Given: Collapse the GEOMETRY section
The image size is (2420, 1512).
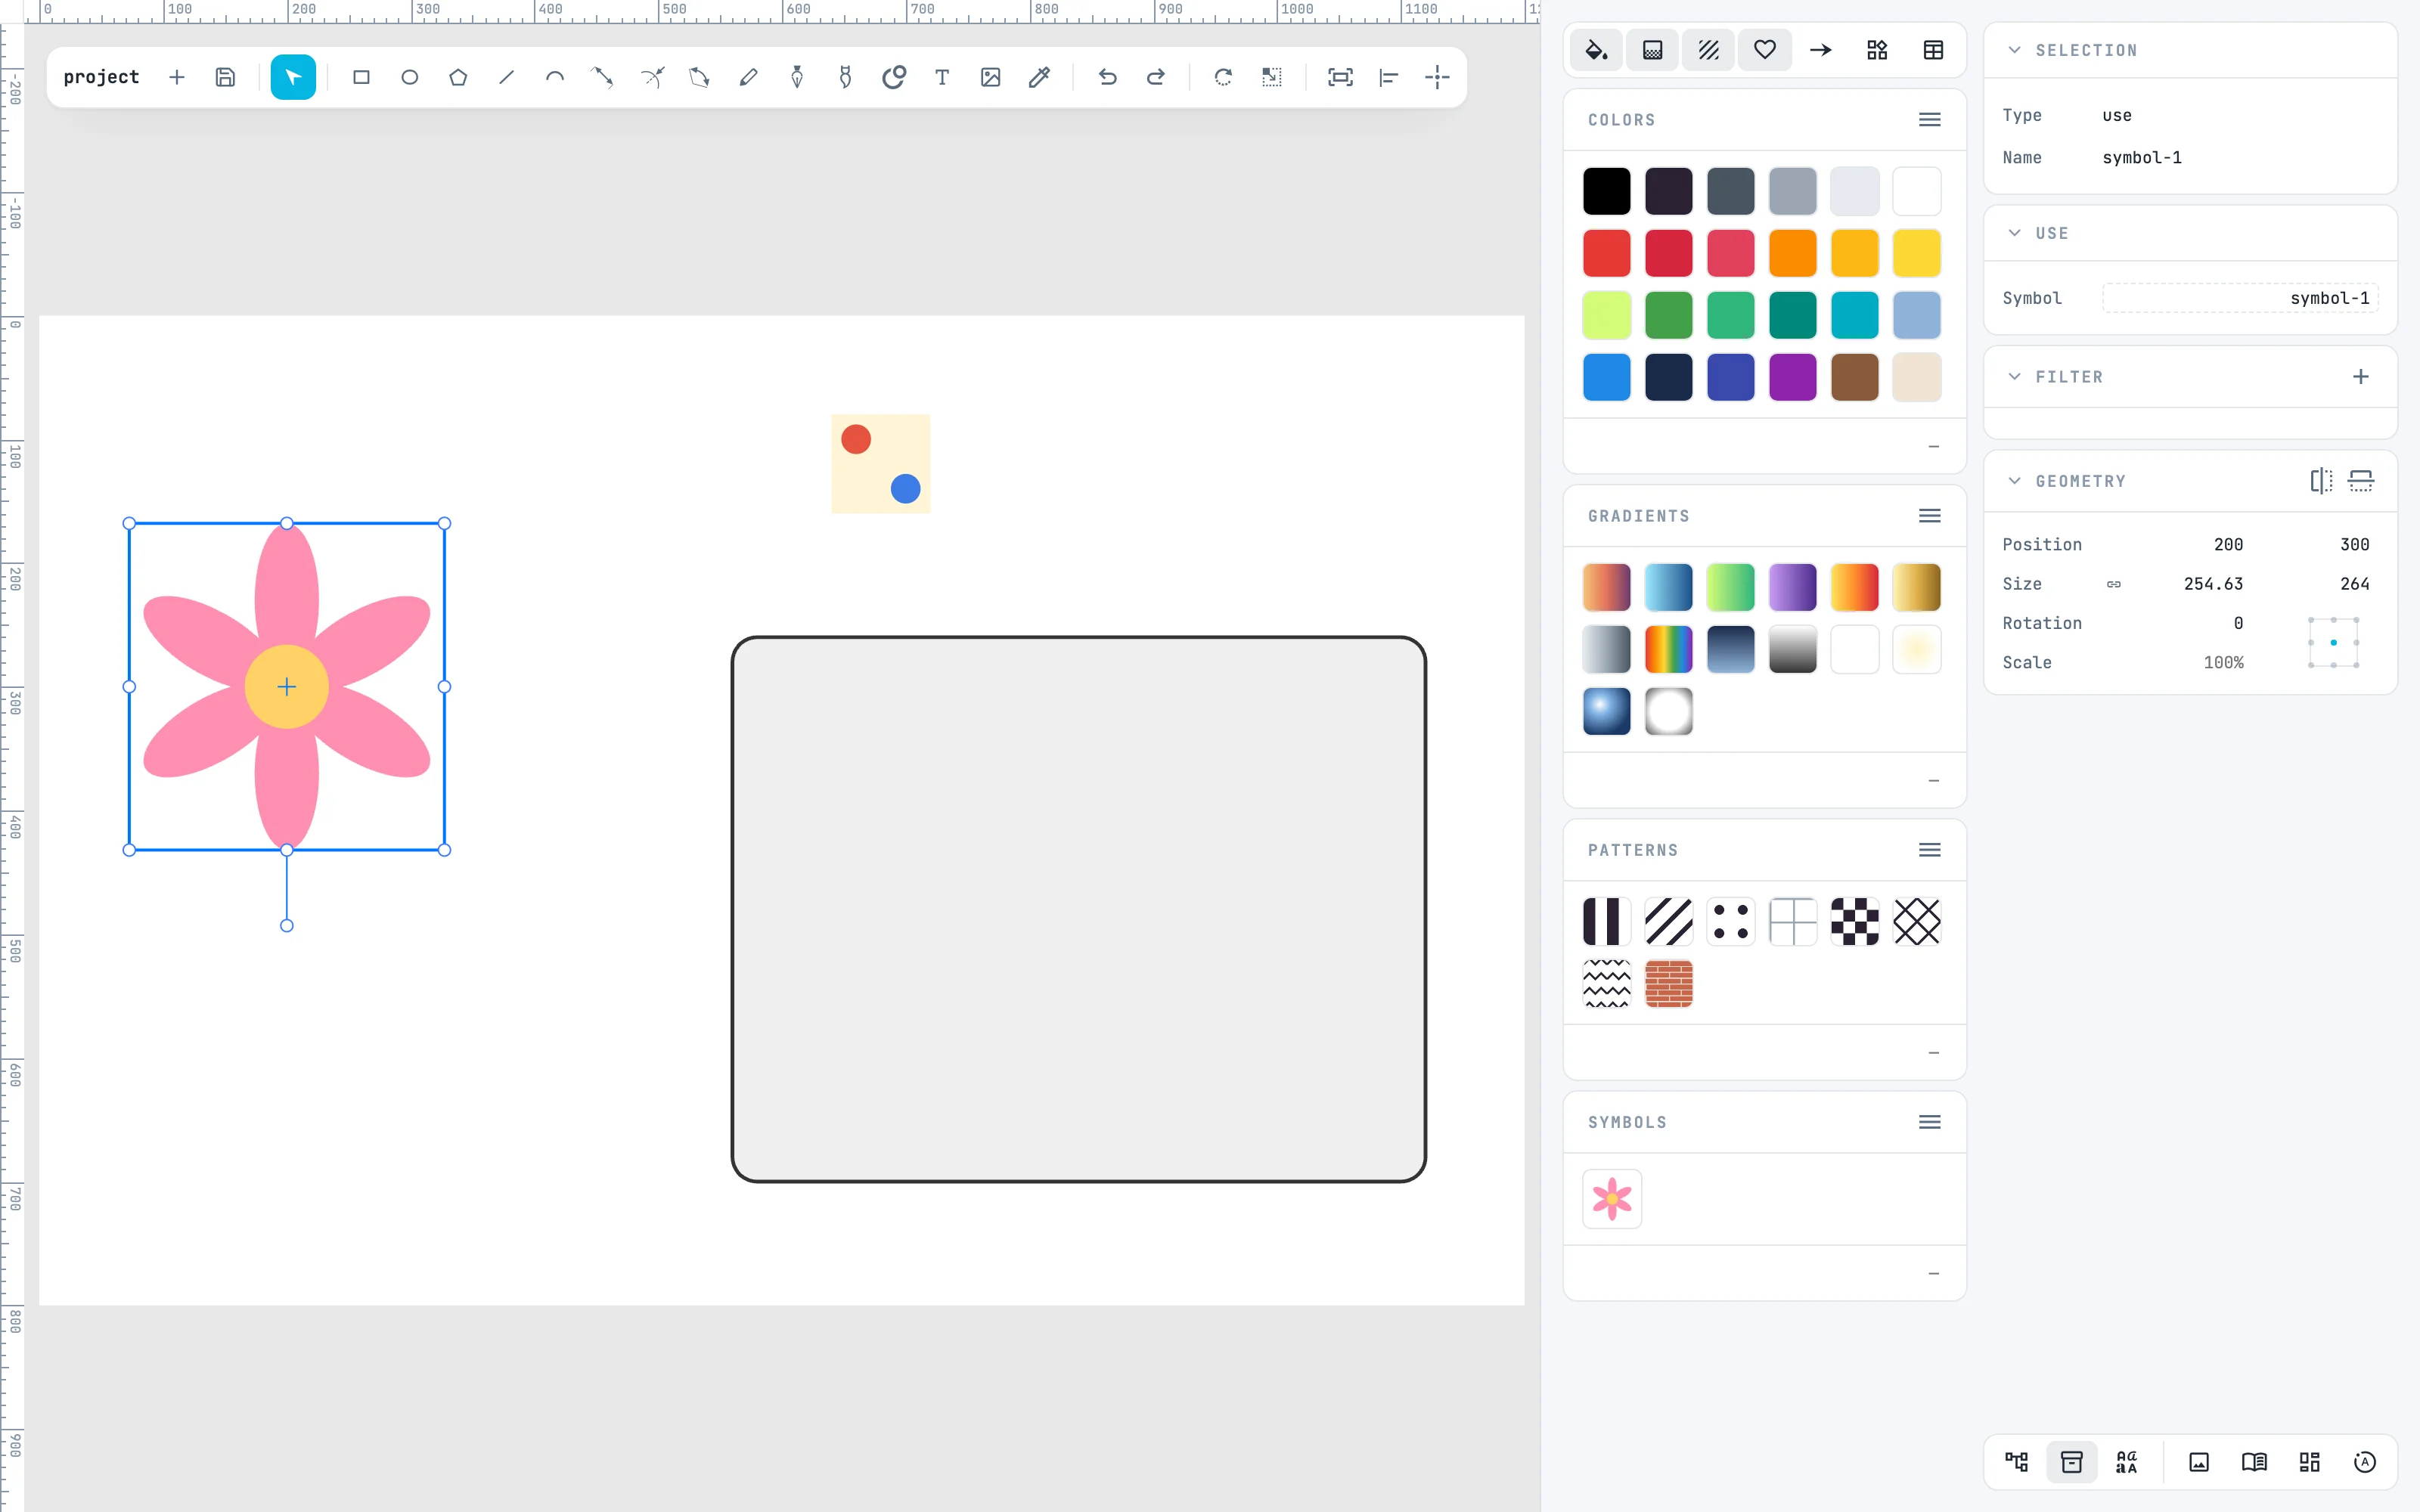Looking at the screenshot, I should point(2014,481).
